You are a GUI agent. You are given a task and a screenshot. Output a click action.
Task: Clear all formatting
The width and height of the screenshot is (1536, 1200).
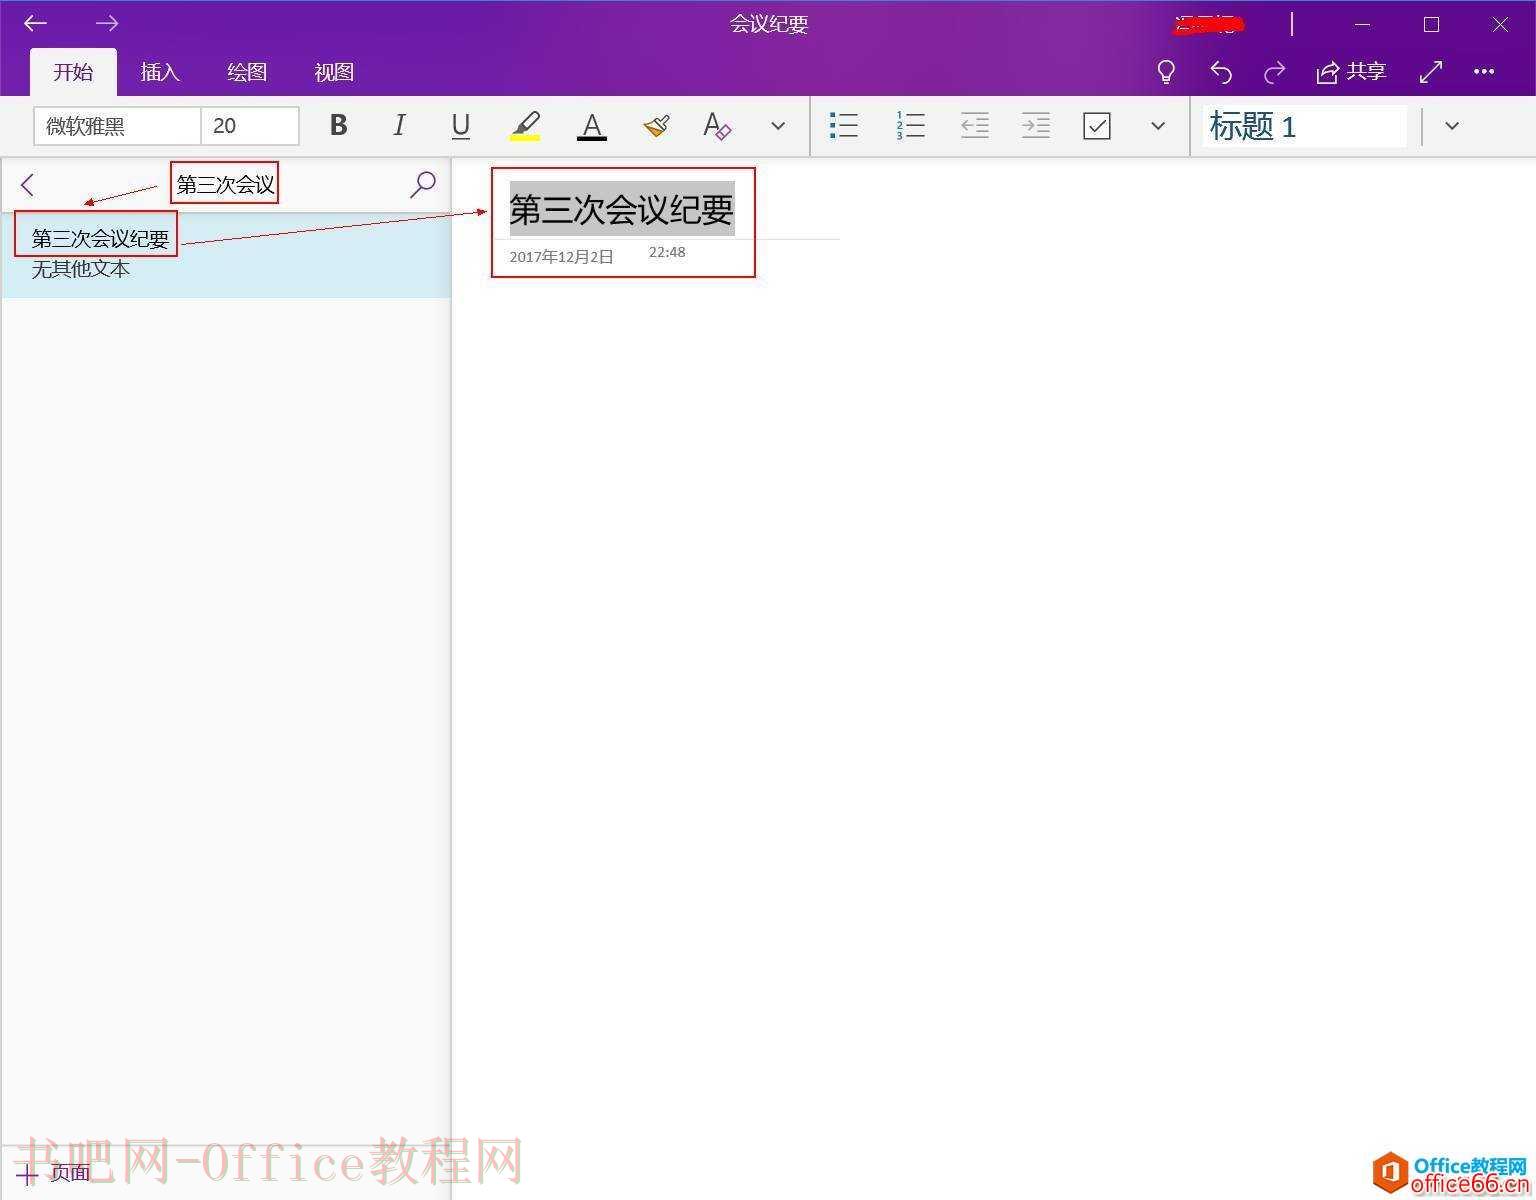pyautogui.click(x=717, y=125)
